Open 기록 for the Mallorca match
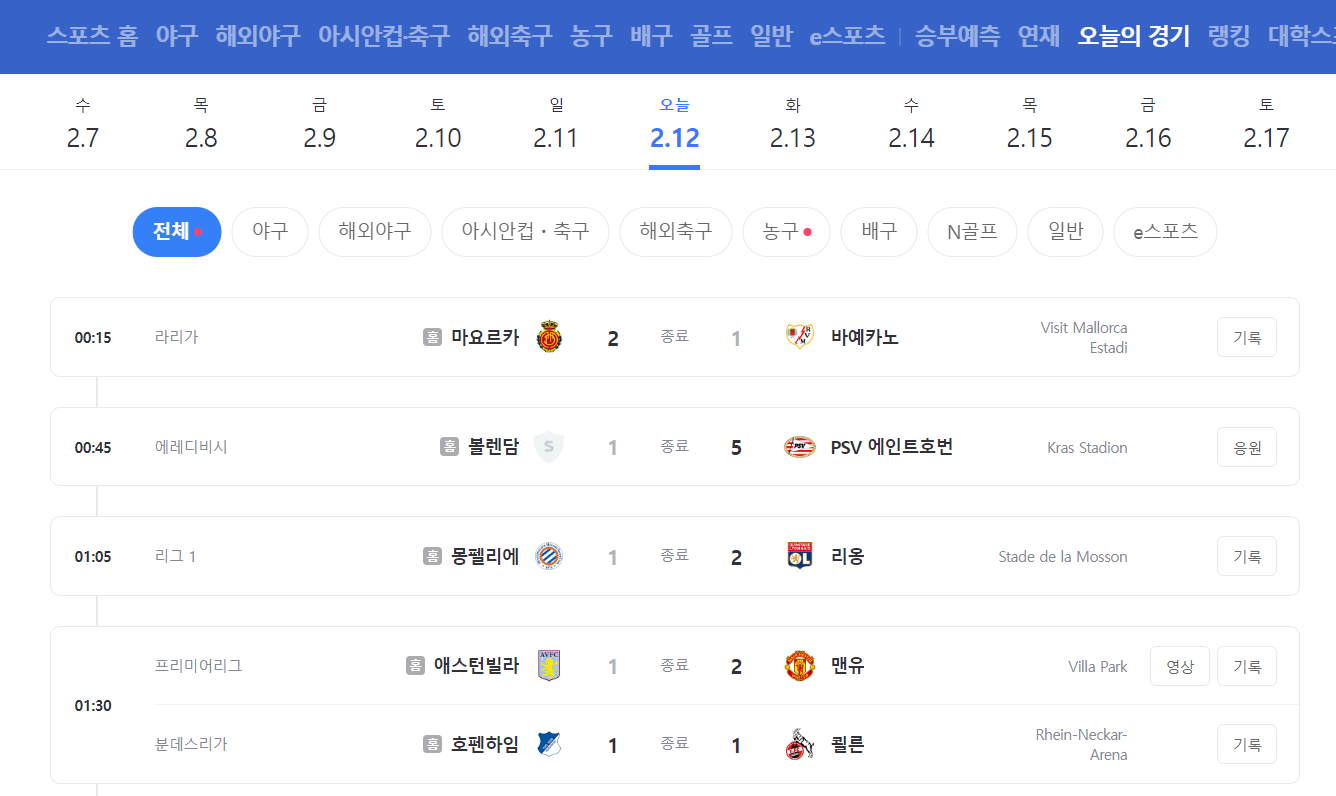1336x796 pixels. 1246,337
